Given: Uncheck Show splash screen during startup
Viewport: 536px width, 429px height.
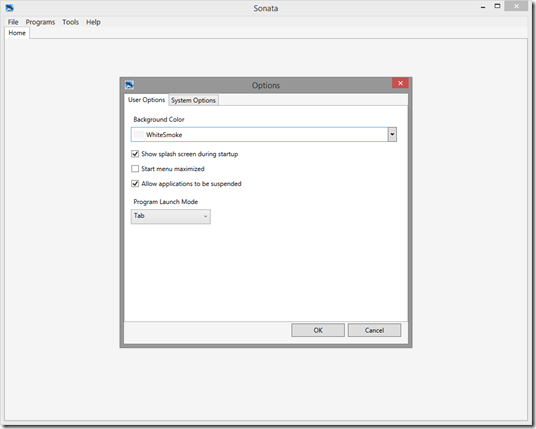Looking at the screenshot, I should point(135,154).
